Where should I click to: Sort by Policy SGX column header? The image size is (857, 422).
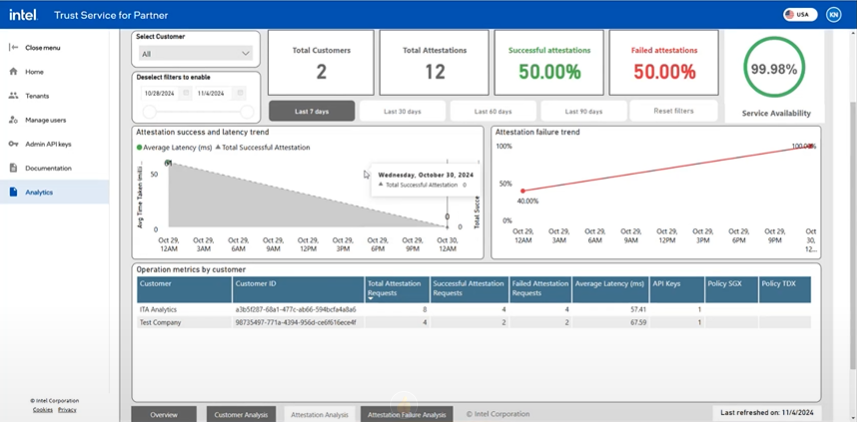pos(732,289)
